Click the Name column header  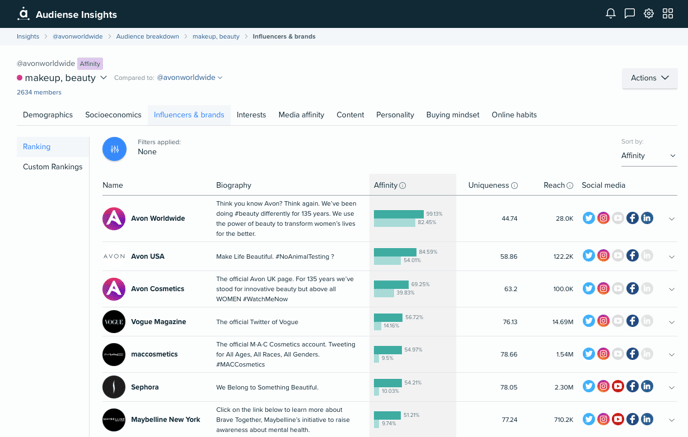click(113, 185)
